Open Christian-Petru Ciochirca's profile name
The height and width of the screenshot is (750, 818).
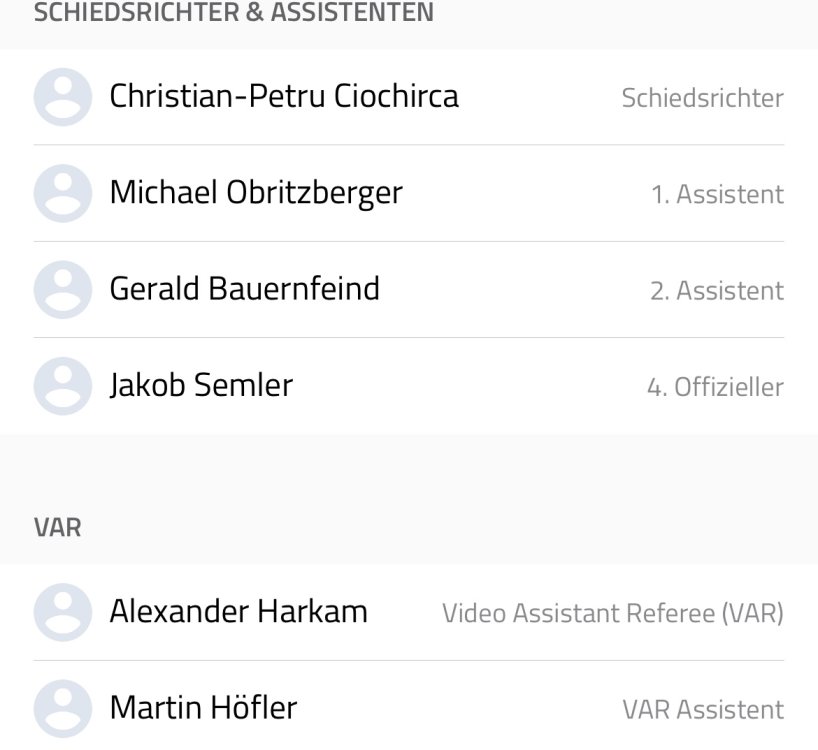284,97
